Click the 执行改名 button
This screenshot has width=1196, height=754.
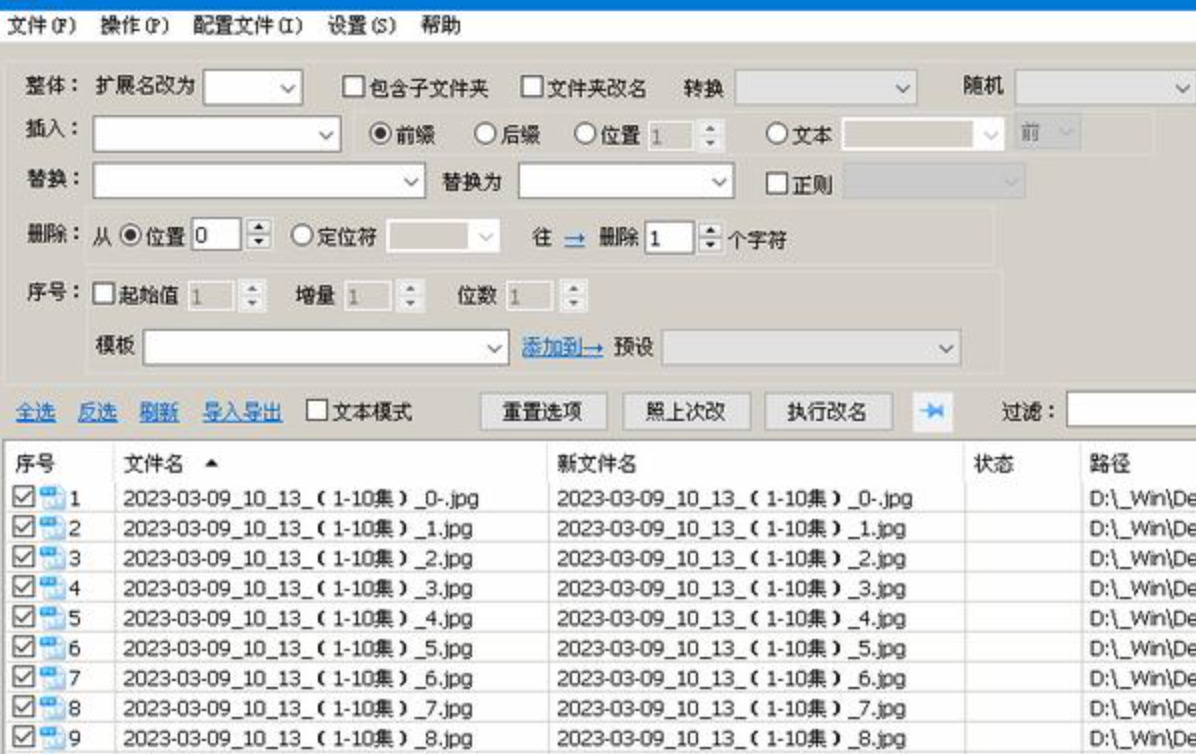(x=828, y=412)
